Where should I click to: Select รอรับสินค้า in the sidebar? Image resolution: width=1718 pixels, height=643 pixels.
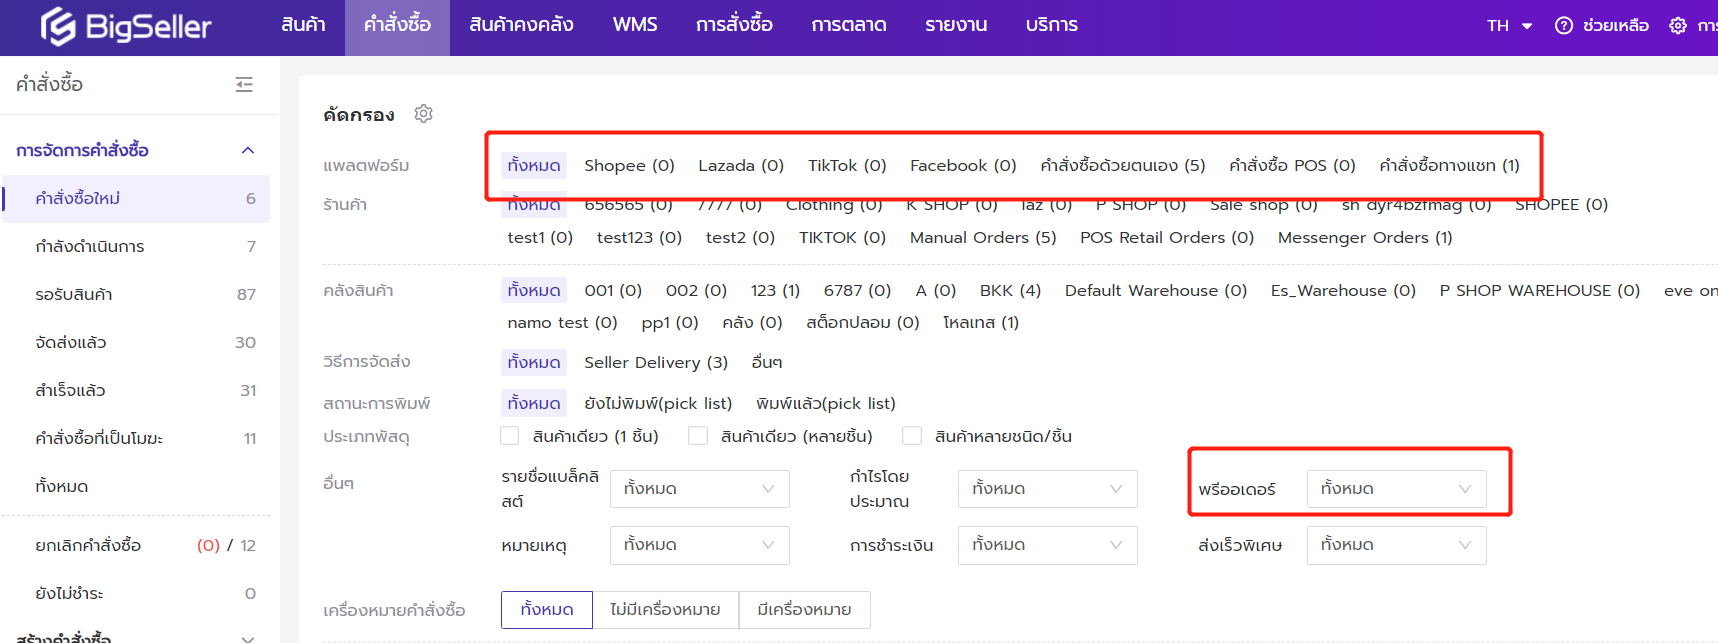coord(74,295)
